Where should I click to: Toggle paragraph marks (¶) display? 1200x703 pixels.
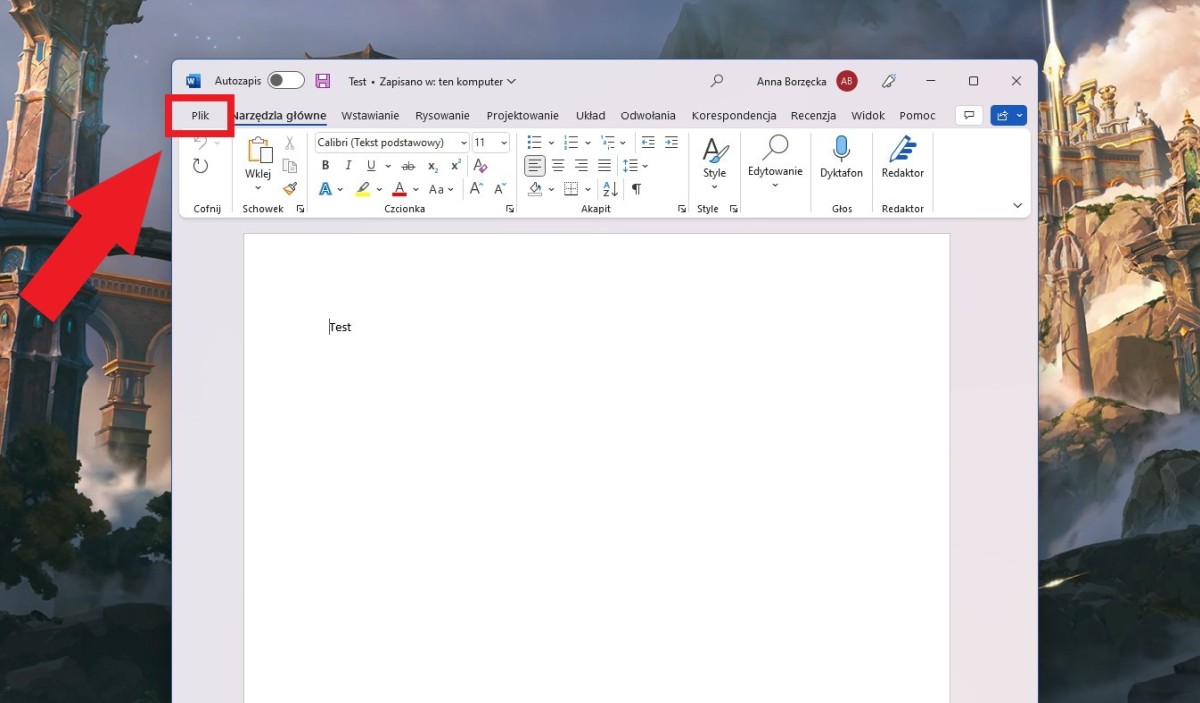pyautogui.click(x=636, y=189)
